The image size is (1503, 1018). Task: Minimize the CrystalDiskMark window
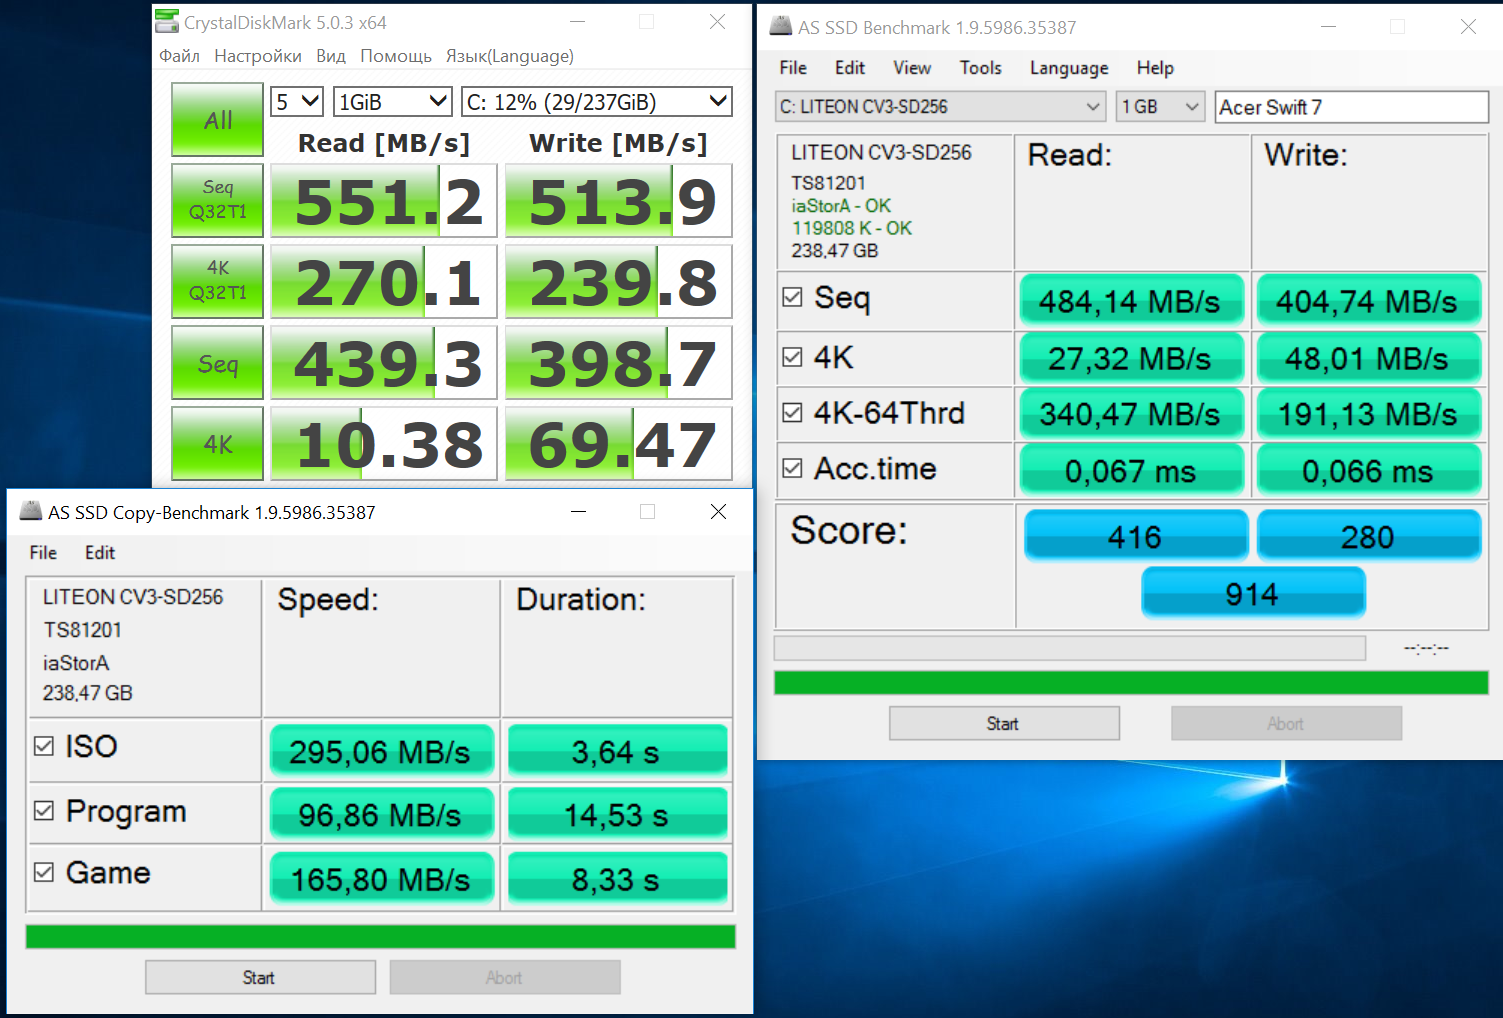click(577, 22)
